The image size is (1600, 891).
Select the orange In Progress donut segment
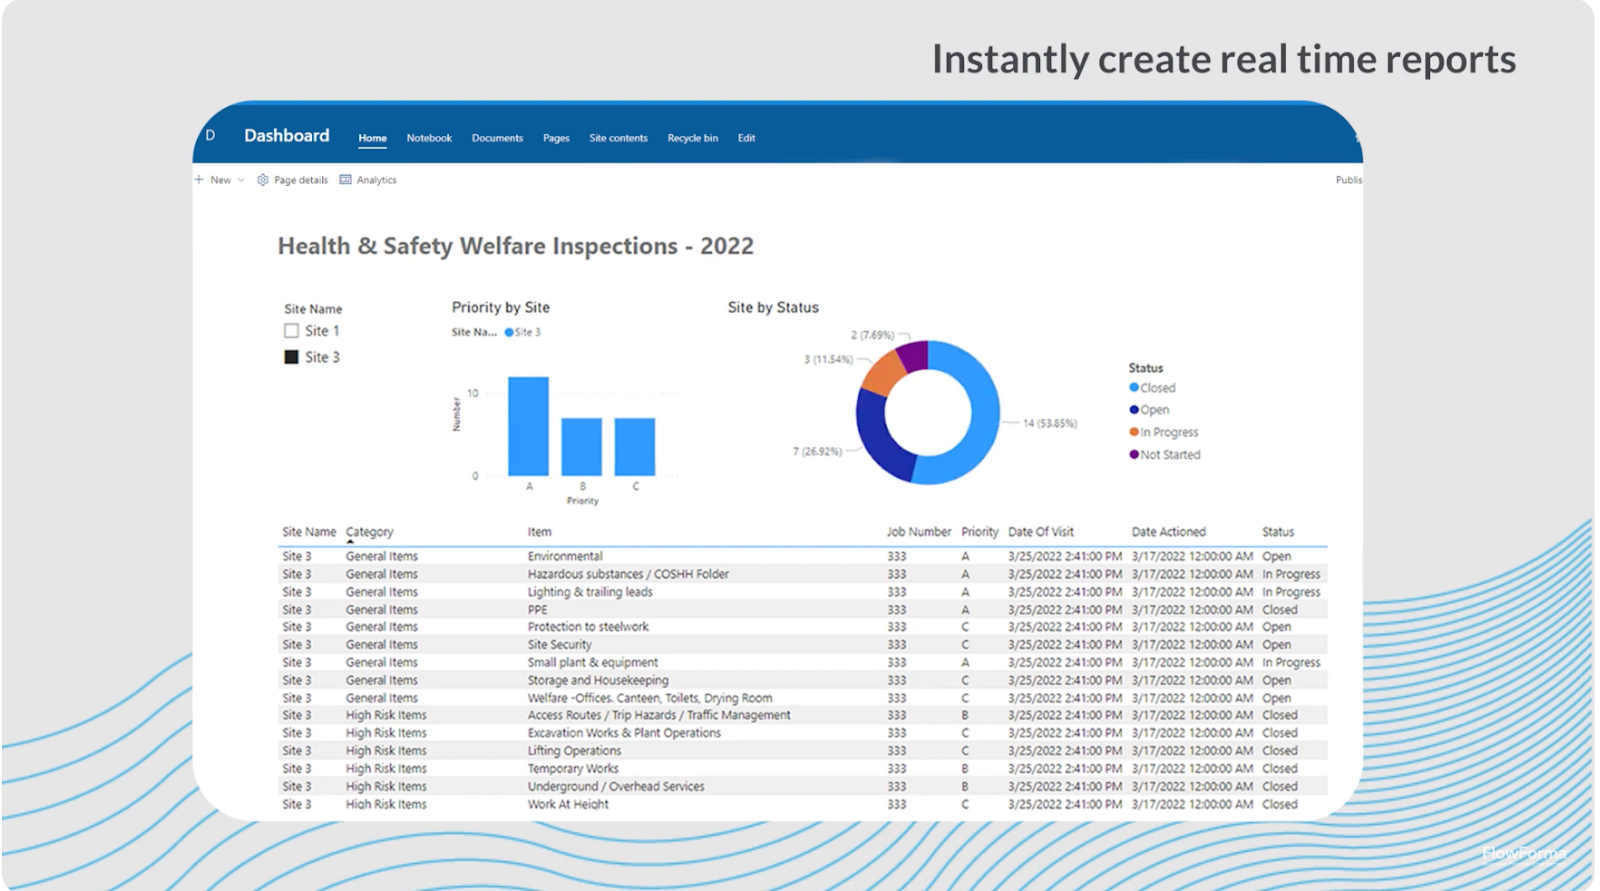(882, 374)
